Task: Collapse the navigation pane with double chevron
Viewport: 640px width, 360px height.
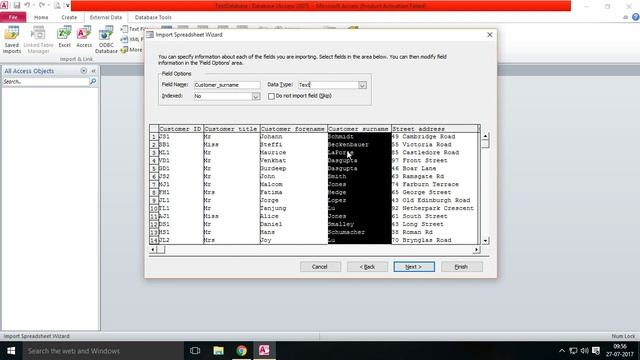Action: pyautogui.click(x=93, y=71)
